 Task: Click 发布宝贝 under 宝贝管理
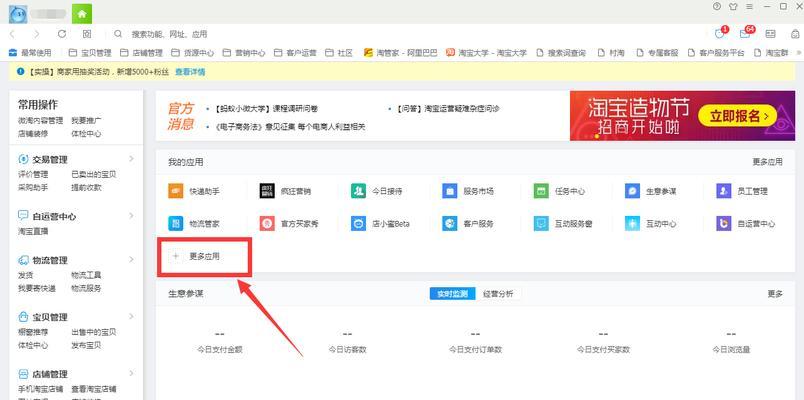click(x=86, y=345)
